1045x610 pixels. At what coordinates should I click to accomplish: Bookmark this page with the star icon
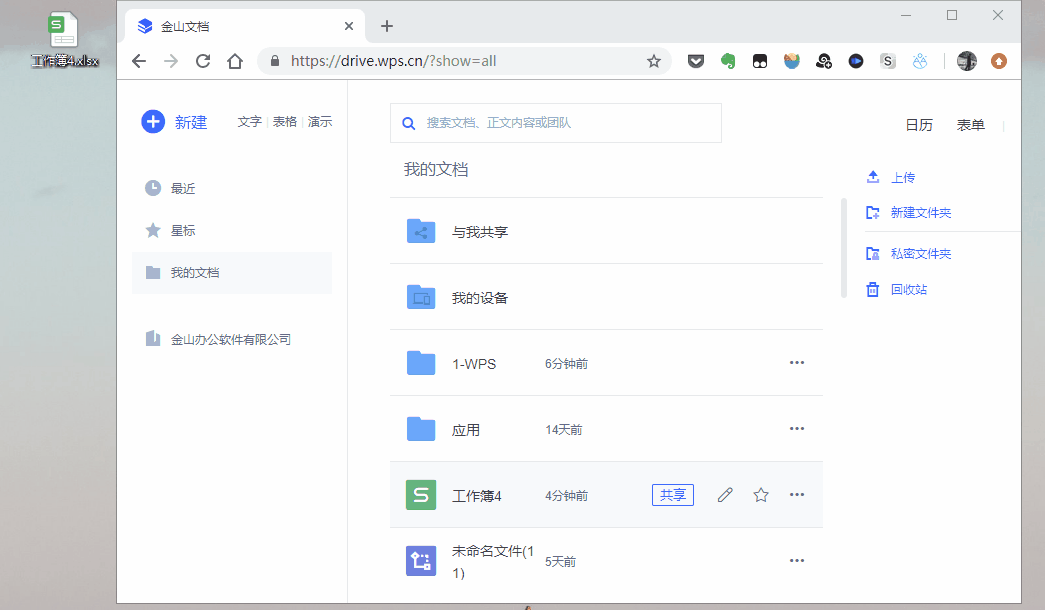654,61
